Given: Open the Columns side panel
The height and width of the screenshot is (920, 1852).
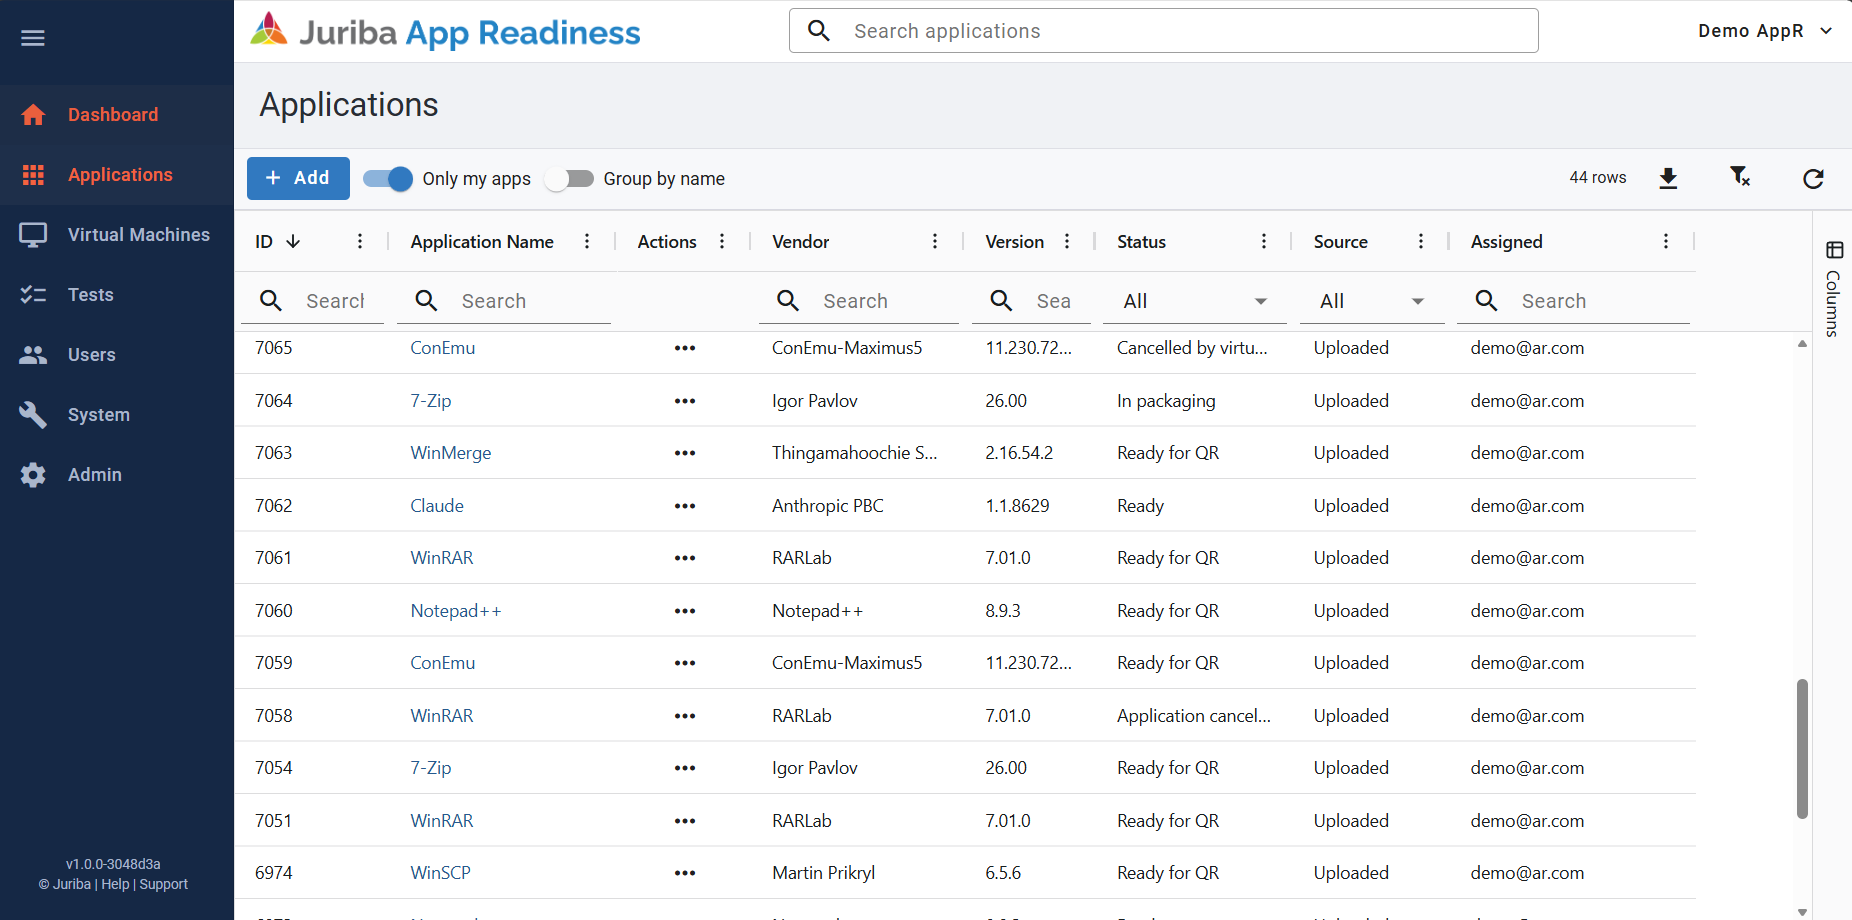Looking at the screenshot, I should (1833, 289).
